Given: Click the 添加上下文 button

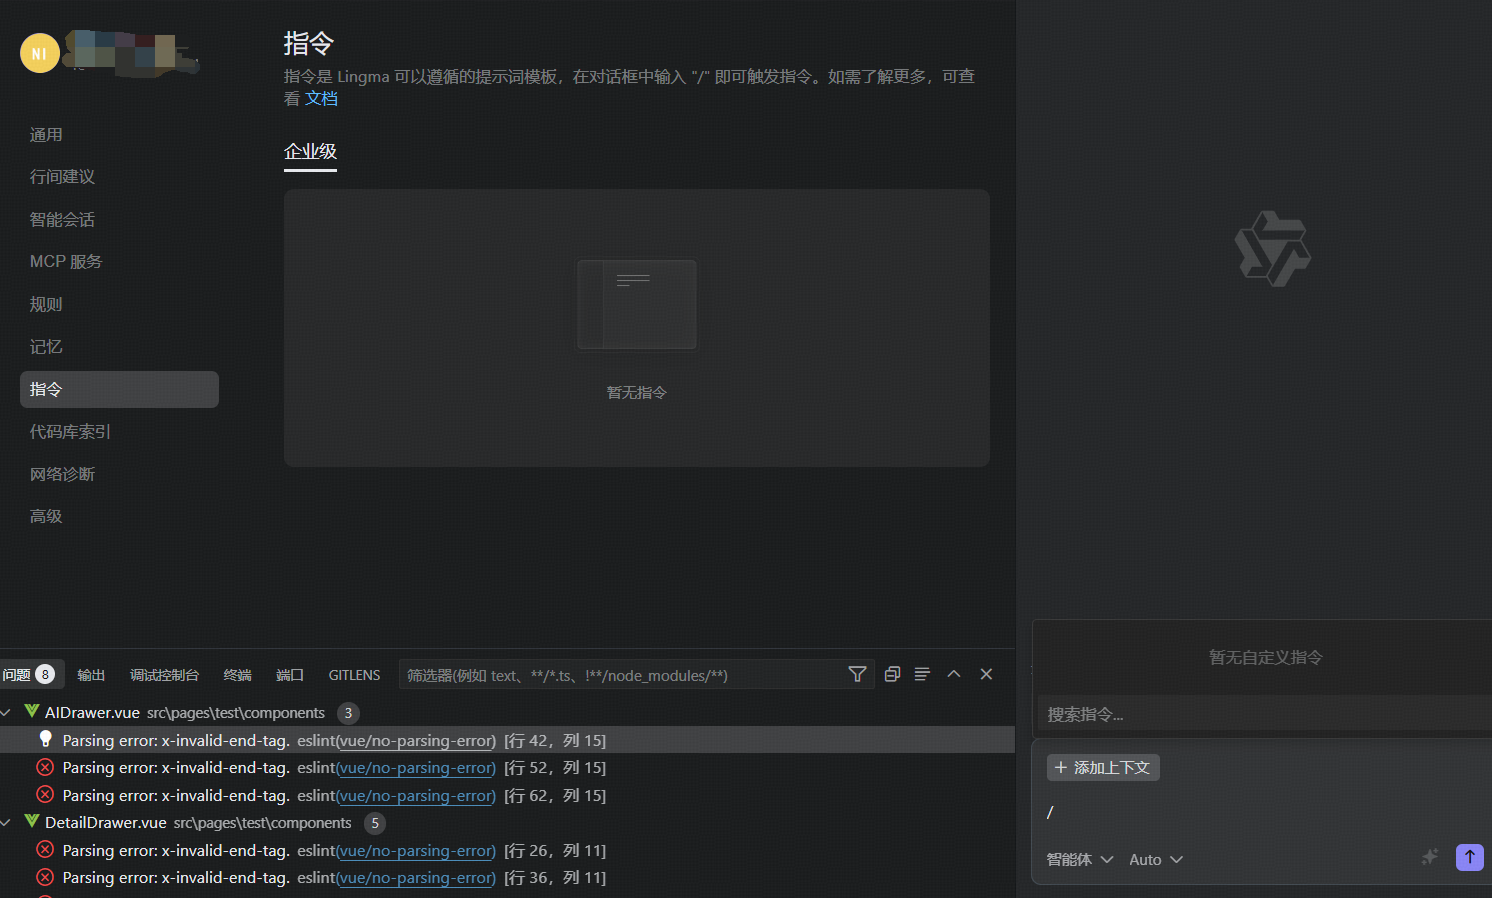Looking at the screenshot, I should pyautogui.click(x=1103, y=767).
